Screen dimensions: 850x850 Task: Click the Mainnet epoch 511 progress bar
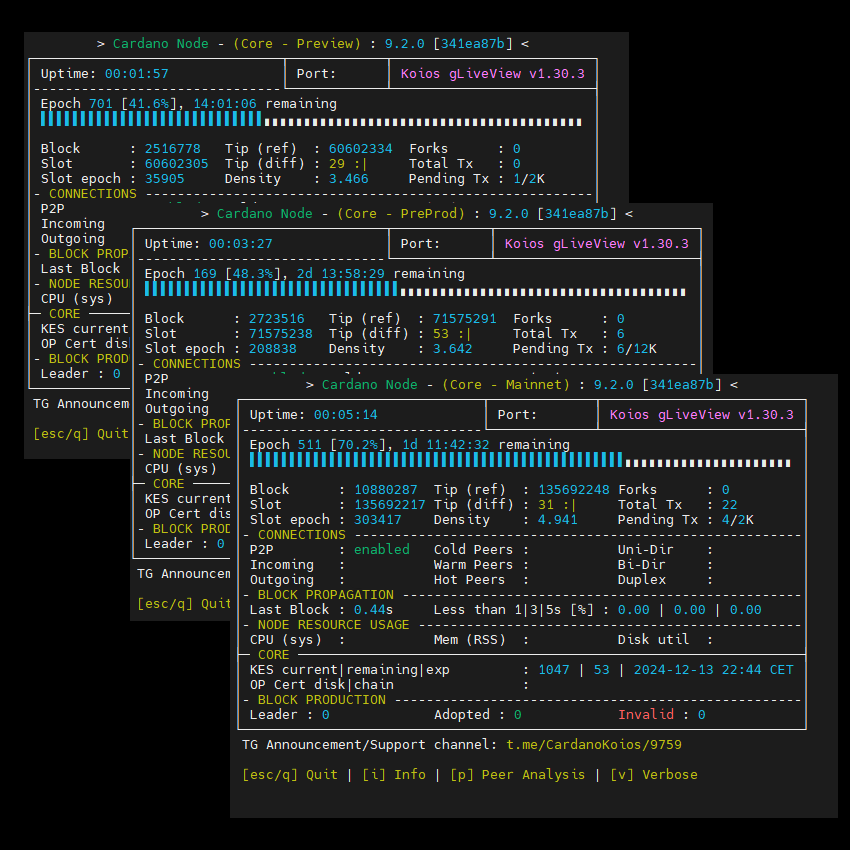coord(520,460)
